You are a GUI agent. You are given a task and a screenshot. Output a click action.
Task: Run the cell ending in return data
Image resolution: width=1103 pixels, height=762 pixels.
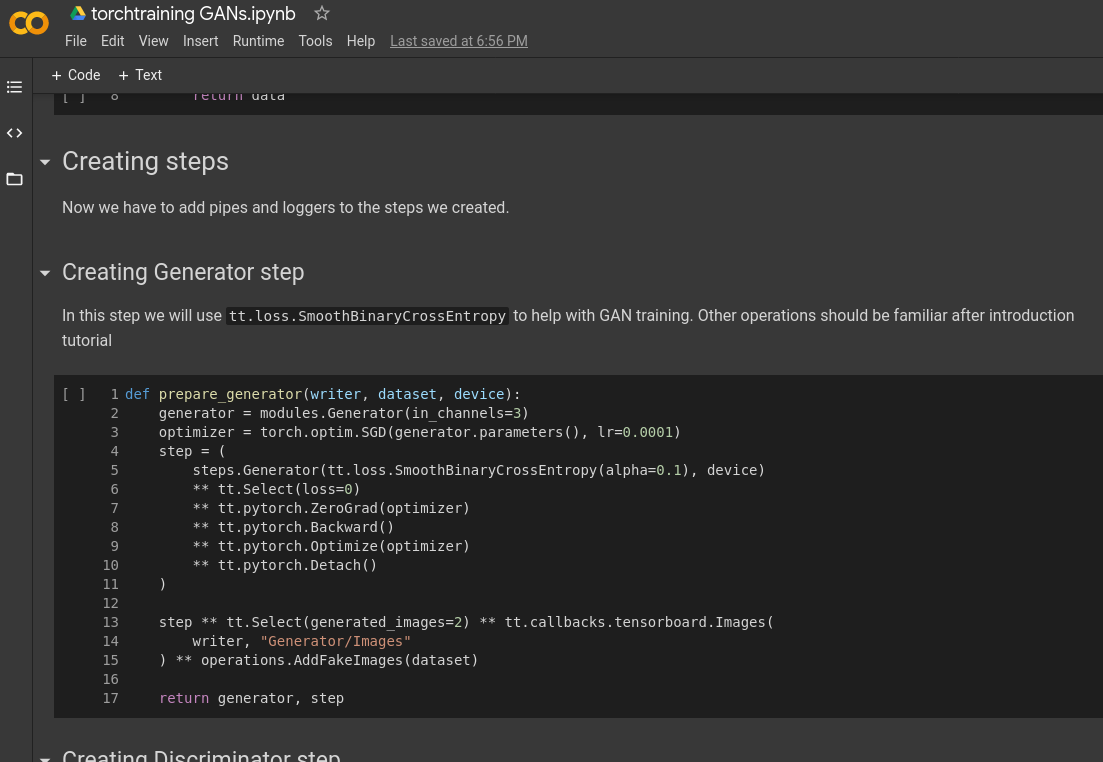click(x=74, y=96)
